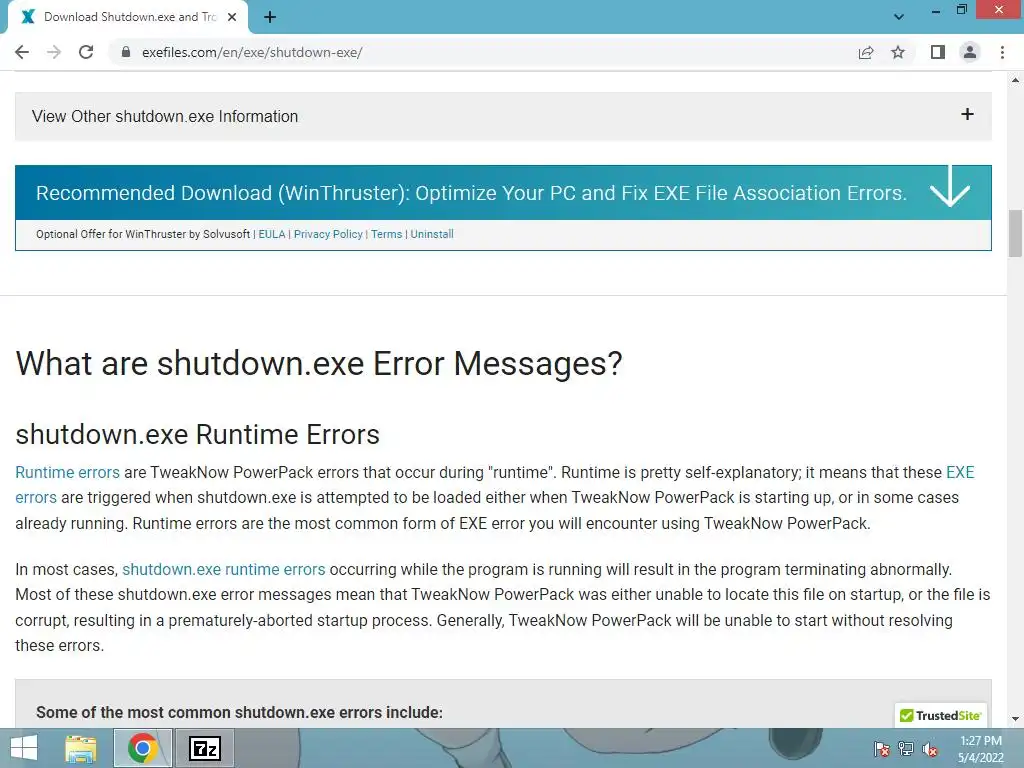Image resolution: width=1024 pixels, height=768 pixels.
Task: Open the Terms link
Action: click(x=387, y=234)
